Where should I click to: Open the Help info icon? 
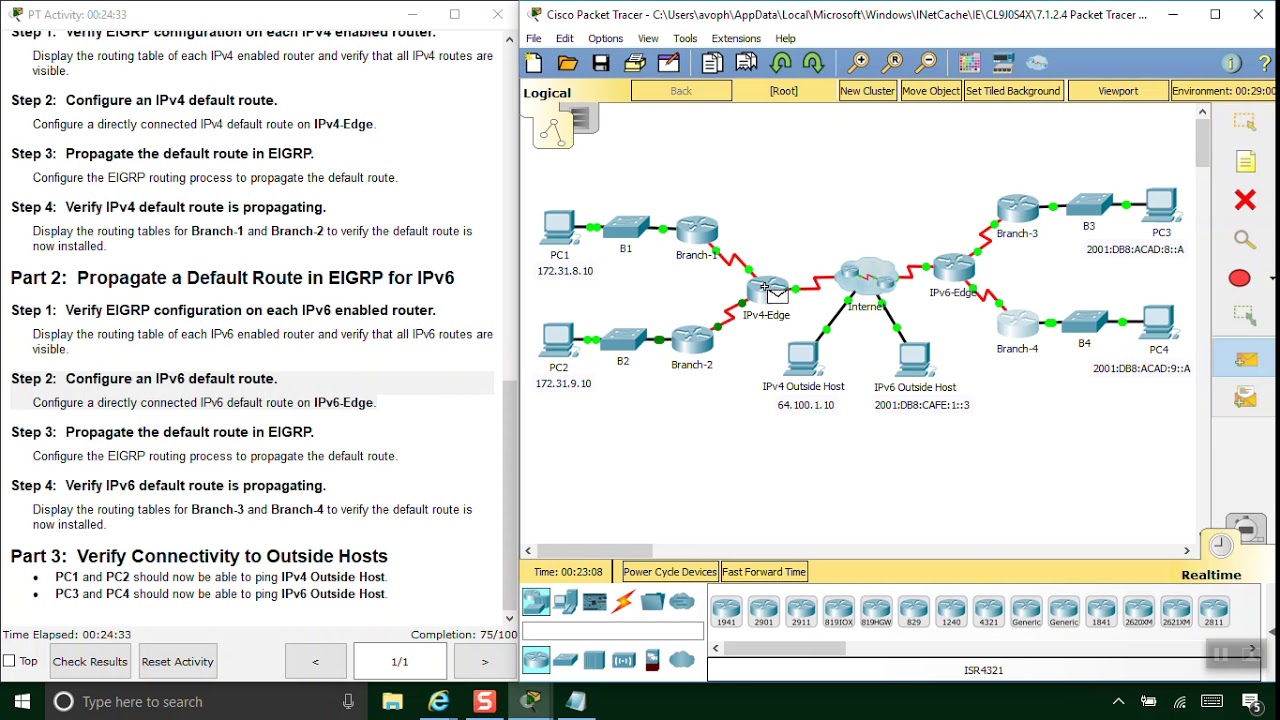(x=1231, y=63)
